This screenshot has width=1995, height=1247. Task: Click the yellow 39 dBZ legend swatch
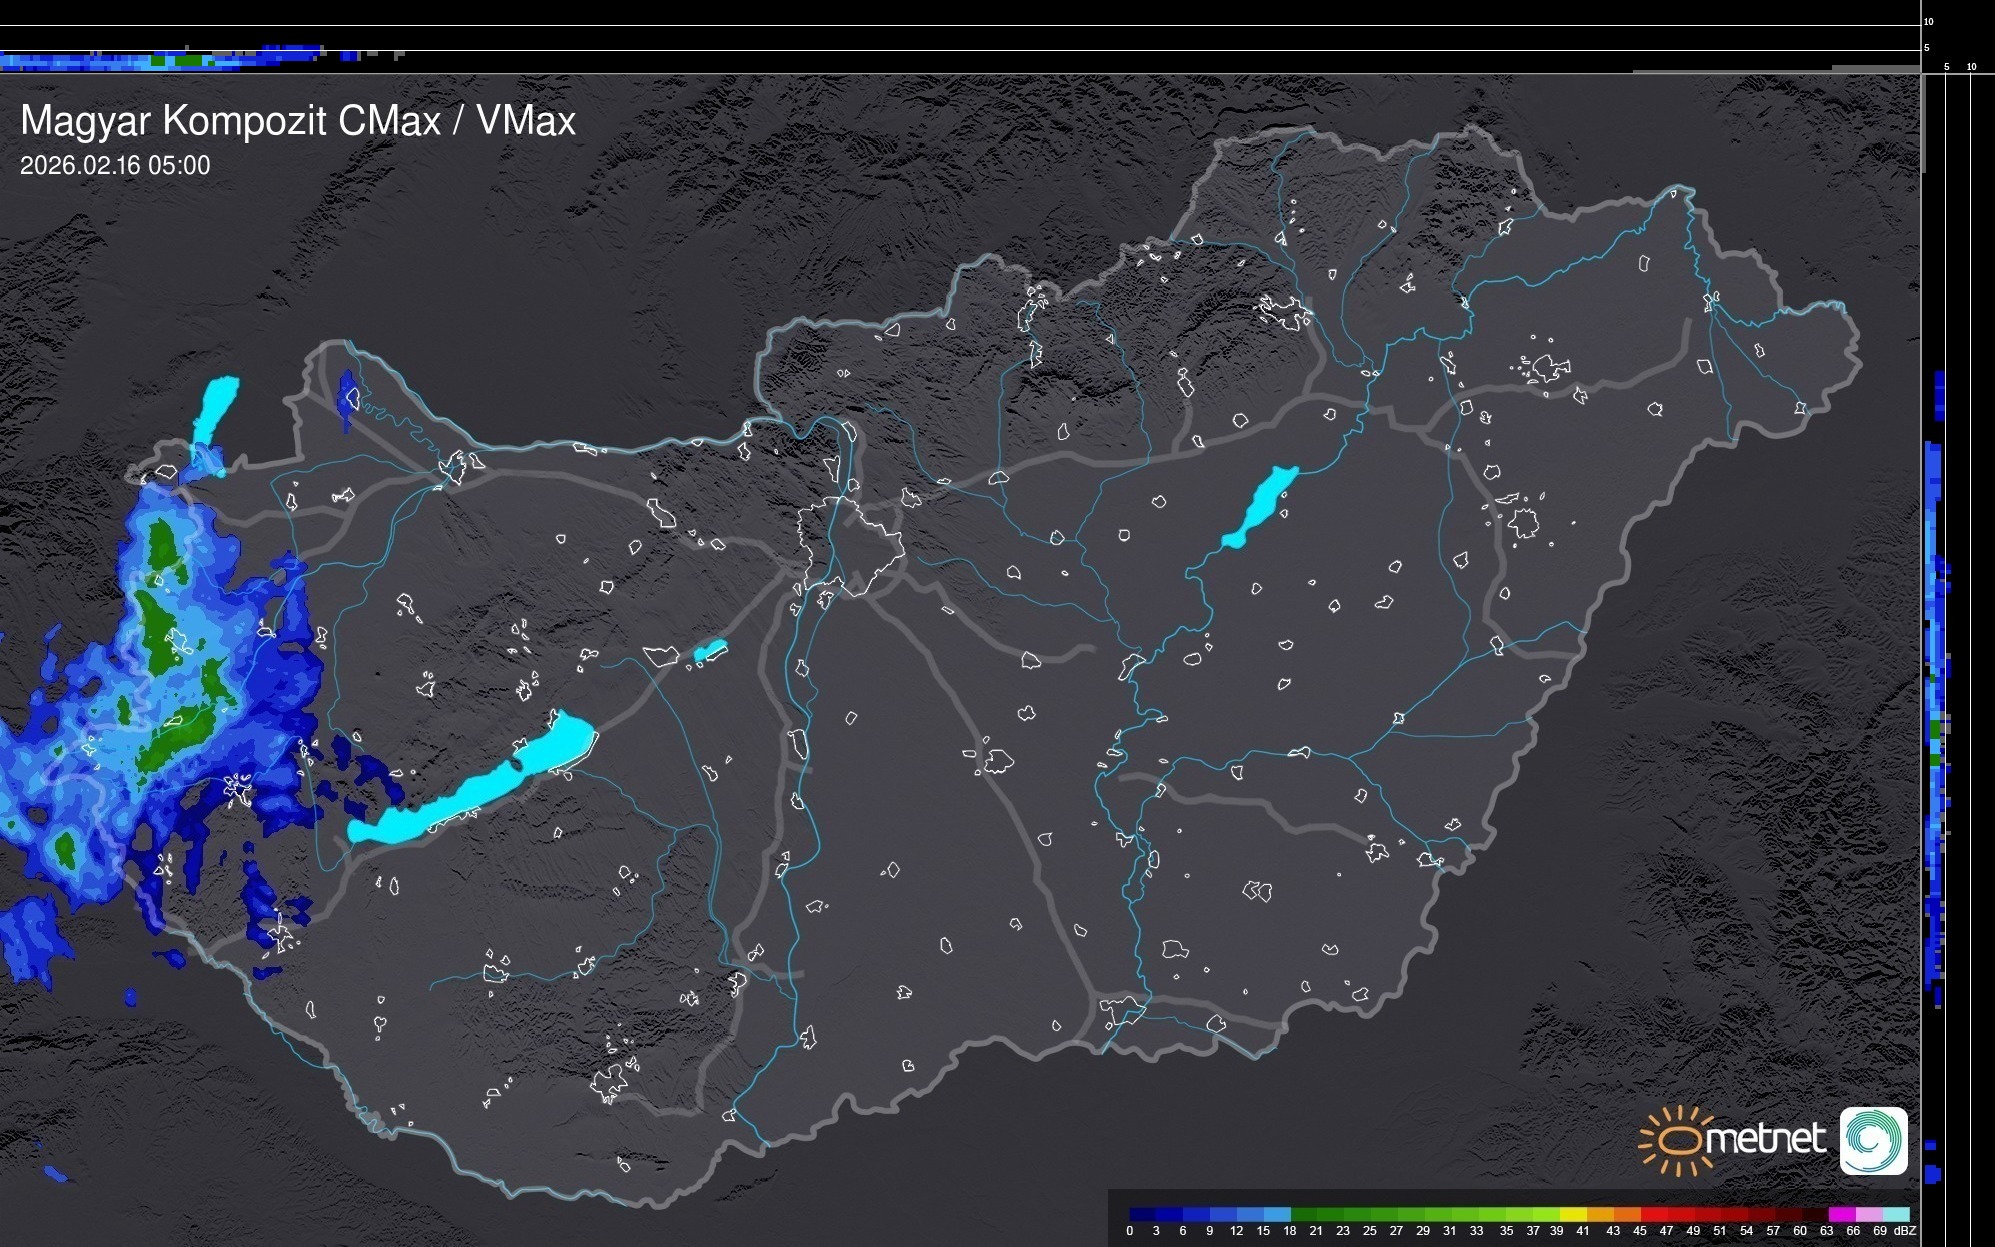click(x=1572, y=1214)
